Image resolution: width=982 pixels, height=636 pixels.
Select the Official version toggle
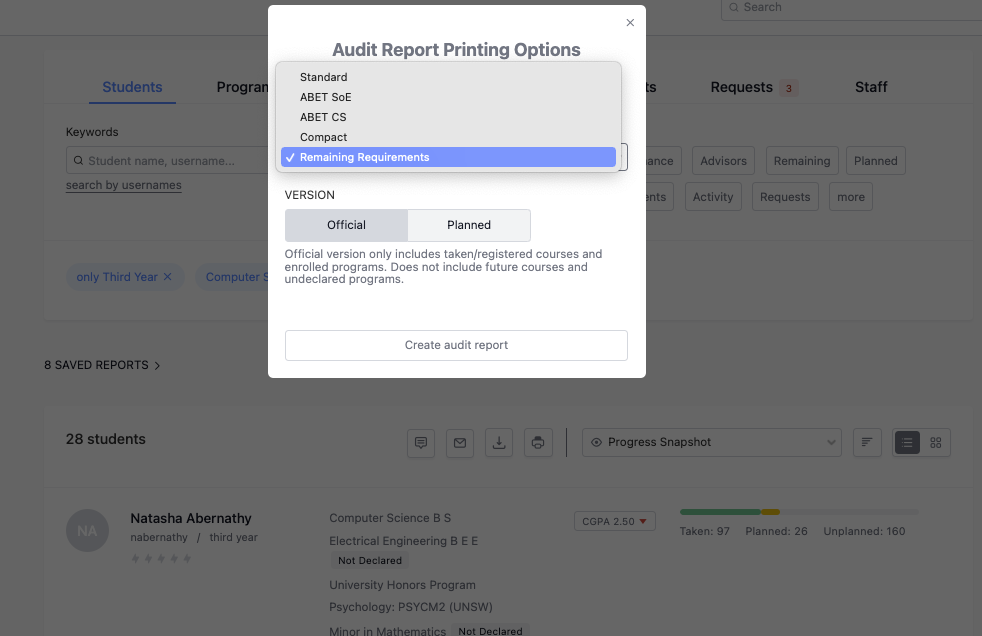point(346,225)
